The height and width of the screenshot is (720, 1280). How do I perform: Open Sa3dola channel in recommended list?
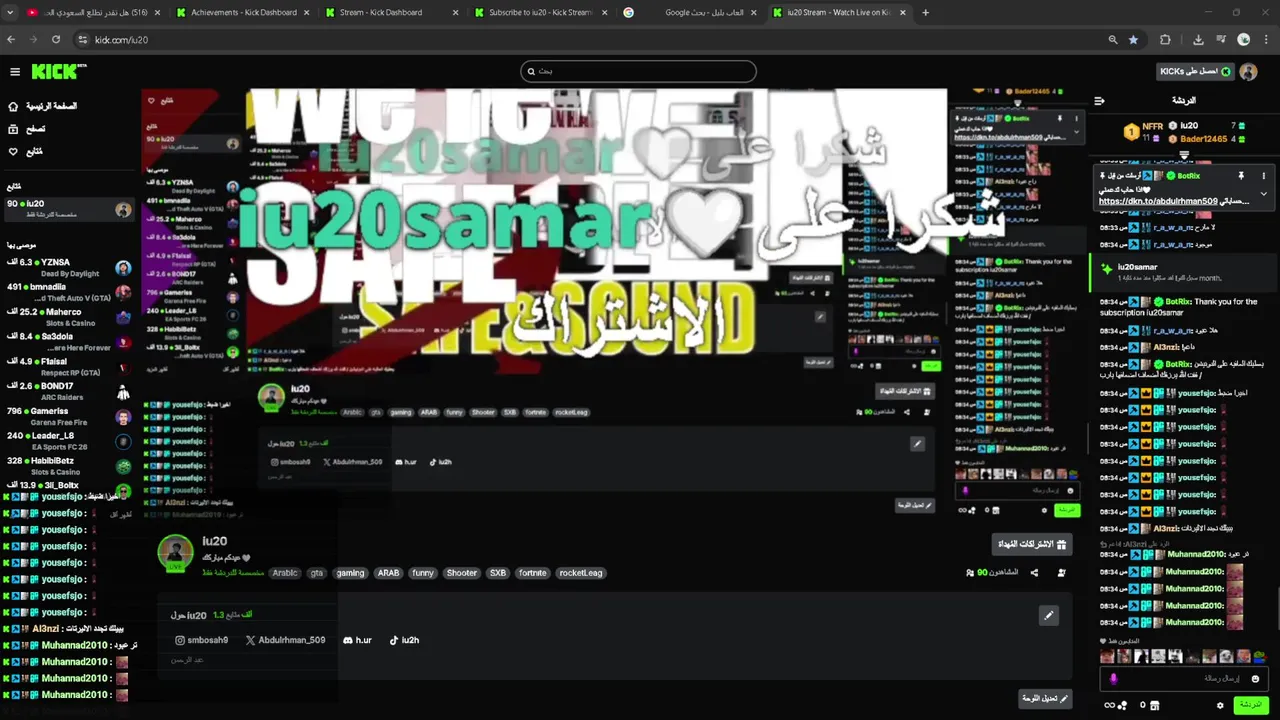[x=68, y=342]
